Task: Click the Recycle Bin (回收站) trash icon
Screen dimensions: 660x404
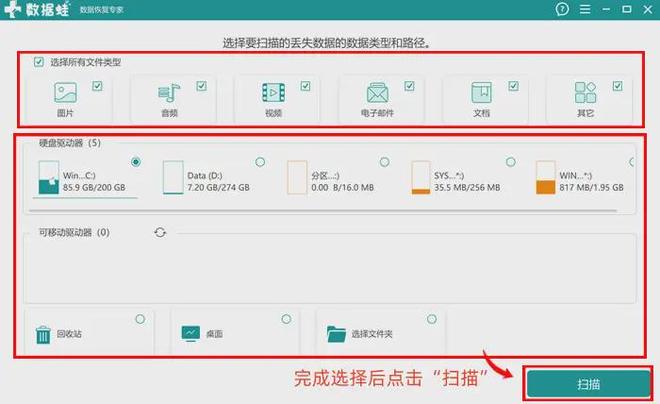Action: pyautogui.click(x=43, y=334)
